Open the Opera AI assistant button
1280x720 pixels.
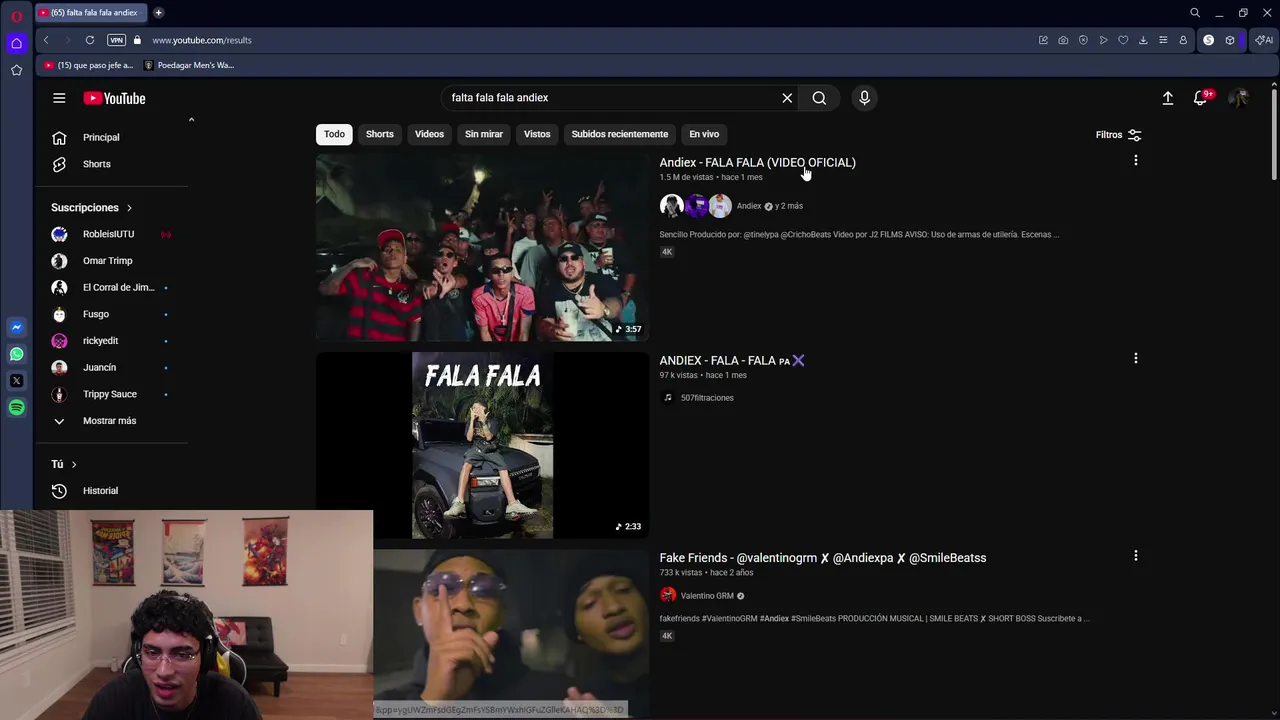point(1264,40)
